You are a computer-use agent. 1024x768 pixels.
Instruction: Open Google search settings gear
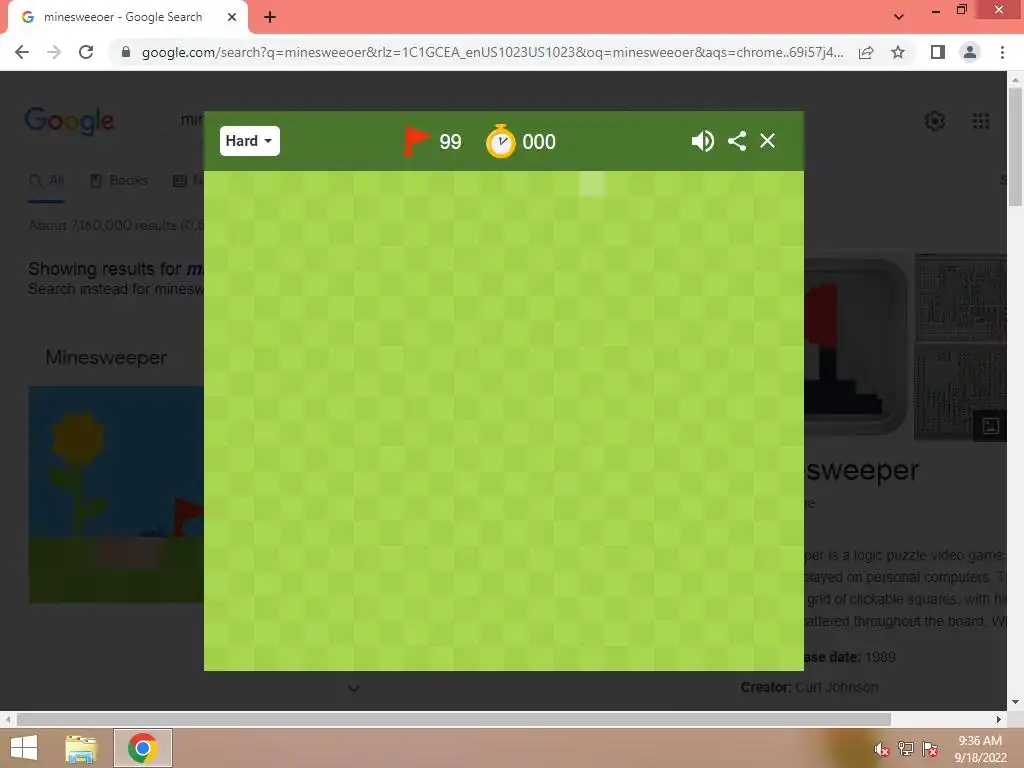(x=935, y=121)
